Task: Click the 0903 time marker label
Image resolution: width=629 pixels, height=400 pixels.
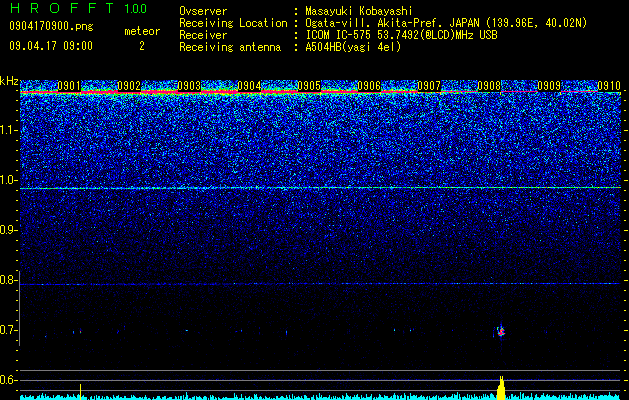Action: (x=189, y=85)
